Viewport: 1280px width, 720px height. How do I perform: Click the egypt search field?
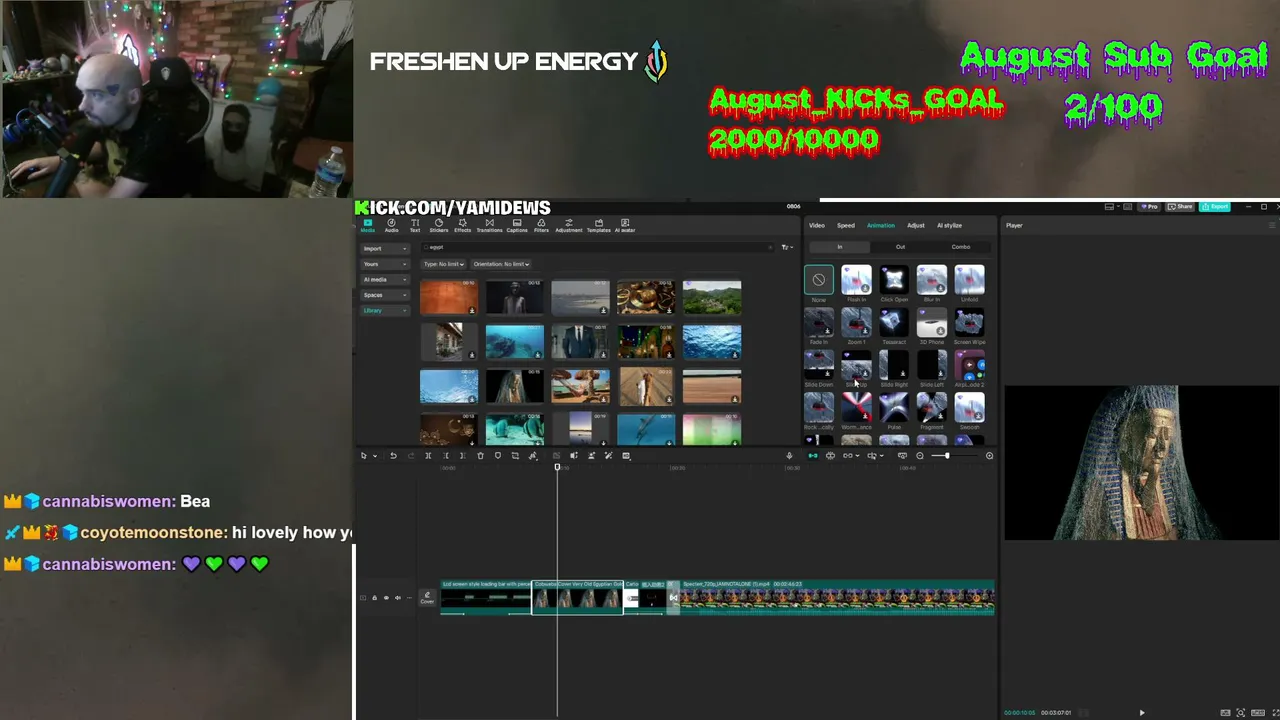(595, 247)
